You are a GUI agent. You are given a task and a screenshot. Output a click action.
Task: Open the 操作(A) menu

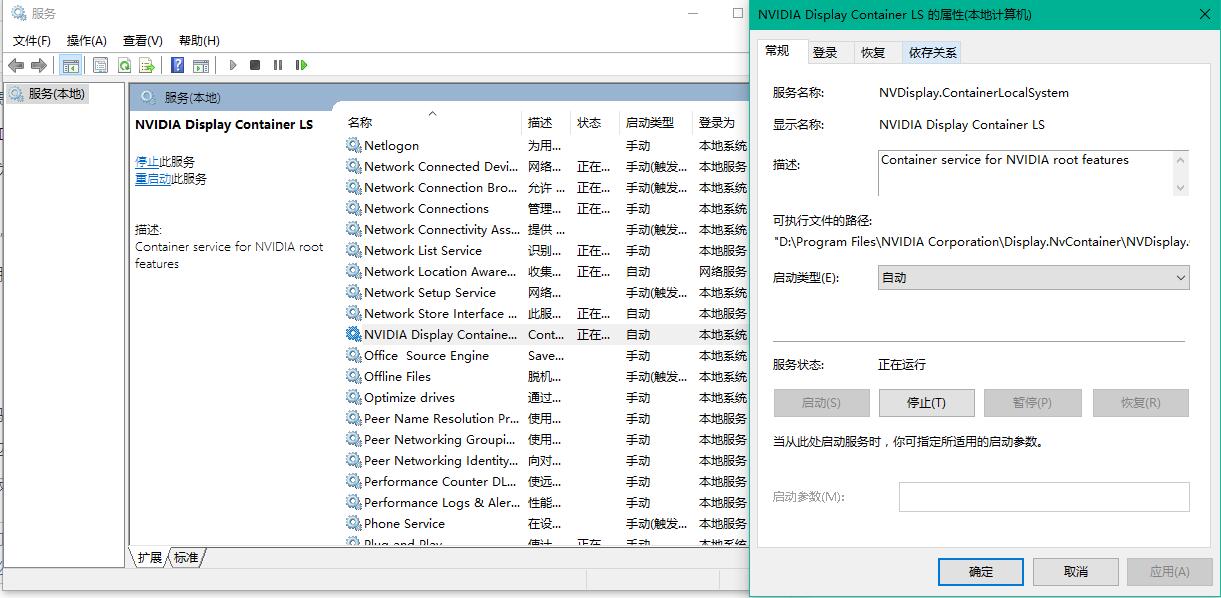[x=86, y=40]
